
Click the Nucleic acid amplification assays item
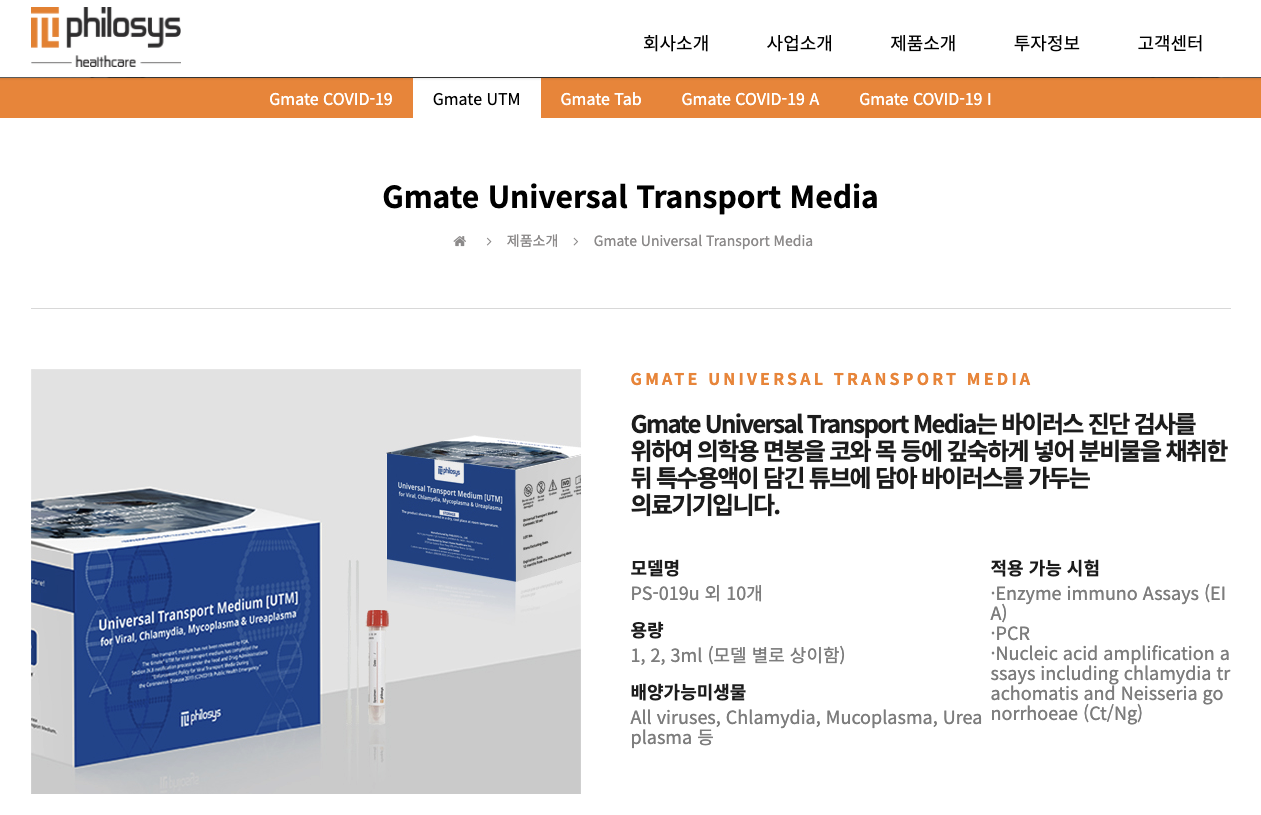coord(1110,683)
